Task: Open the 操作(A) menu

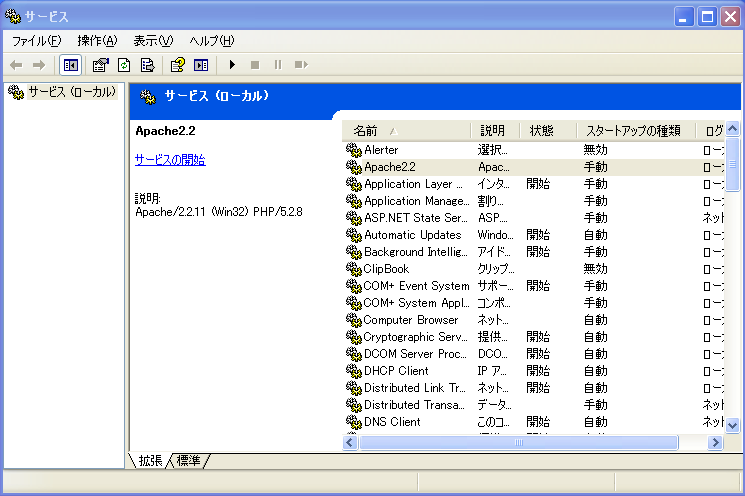Action: (97, 41)
